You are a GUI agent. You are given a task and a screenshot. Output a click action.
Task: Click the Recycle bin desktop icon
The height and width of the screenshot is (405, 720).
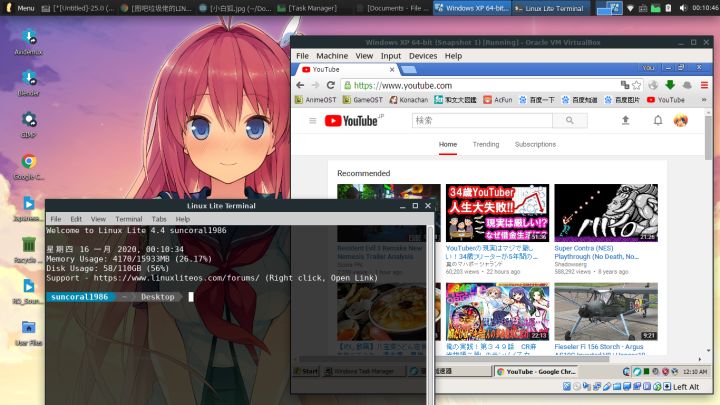[x=28, y=249]
